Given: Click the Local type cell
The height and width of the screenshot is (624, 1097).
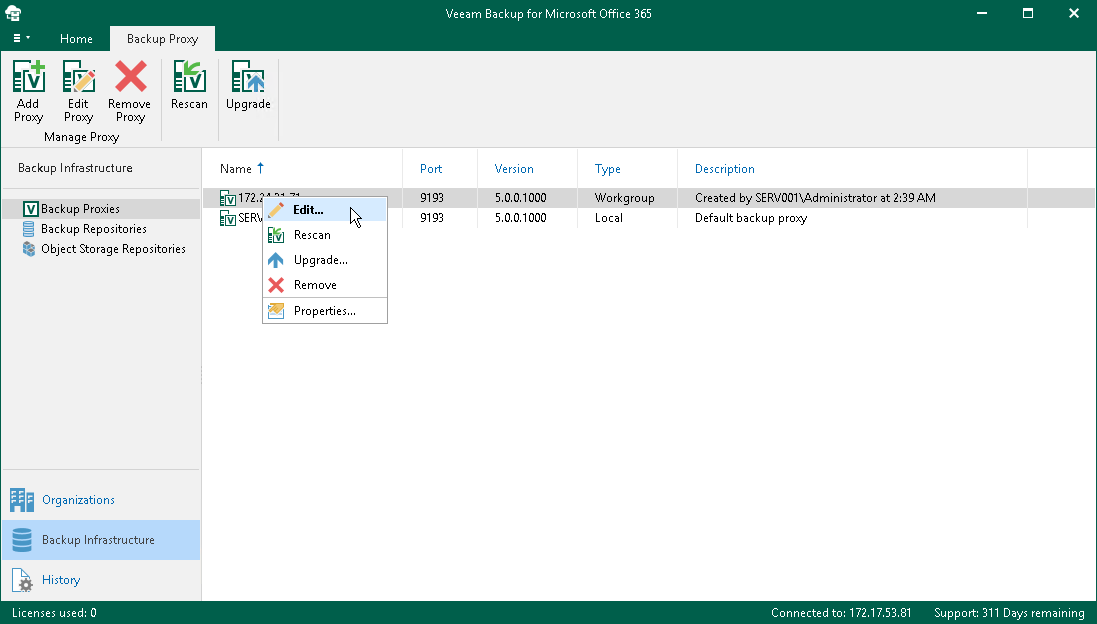Looking at the screenshot, I should point(609,218).
